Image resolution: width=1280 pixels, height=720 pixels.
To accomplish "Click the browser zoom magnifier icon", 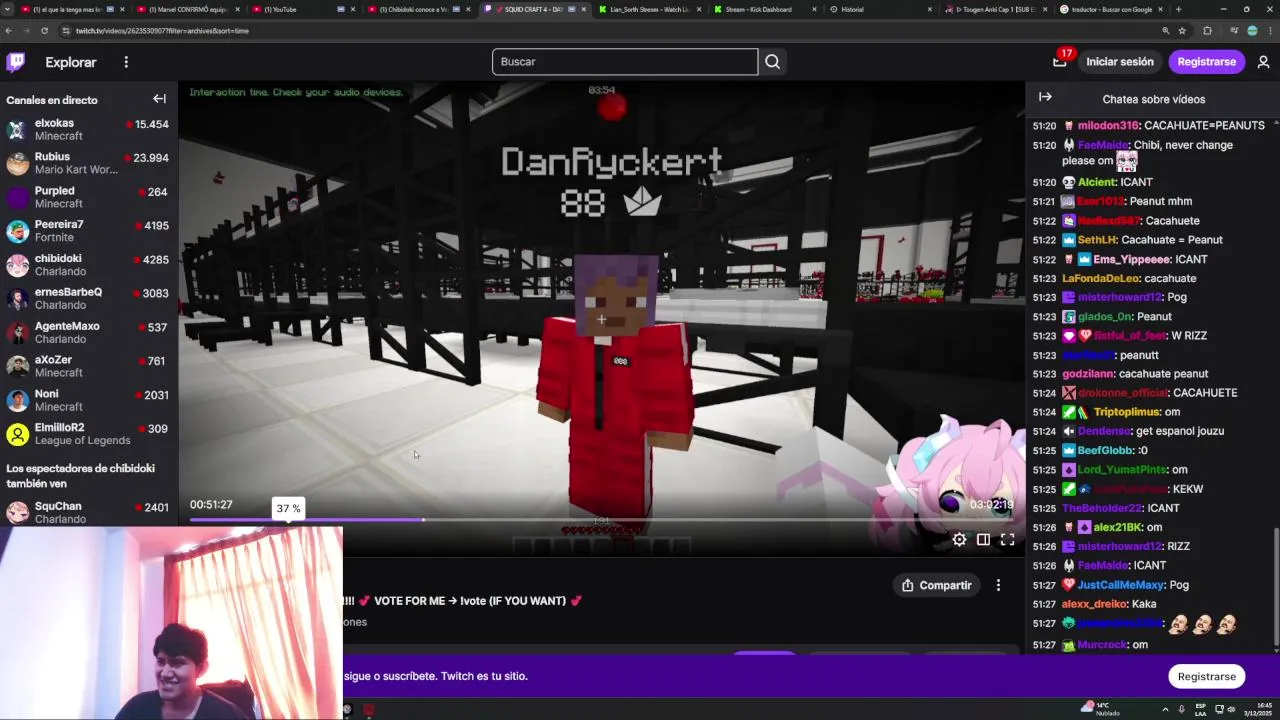I will [x=1165, y=31].
